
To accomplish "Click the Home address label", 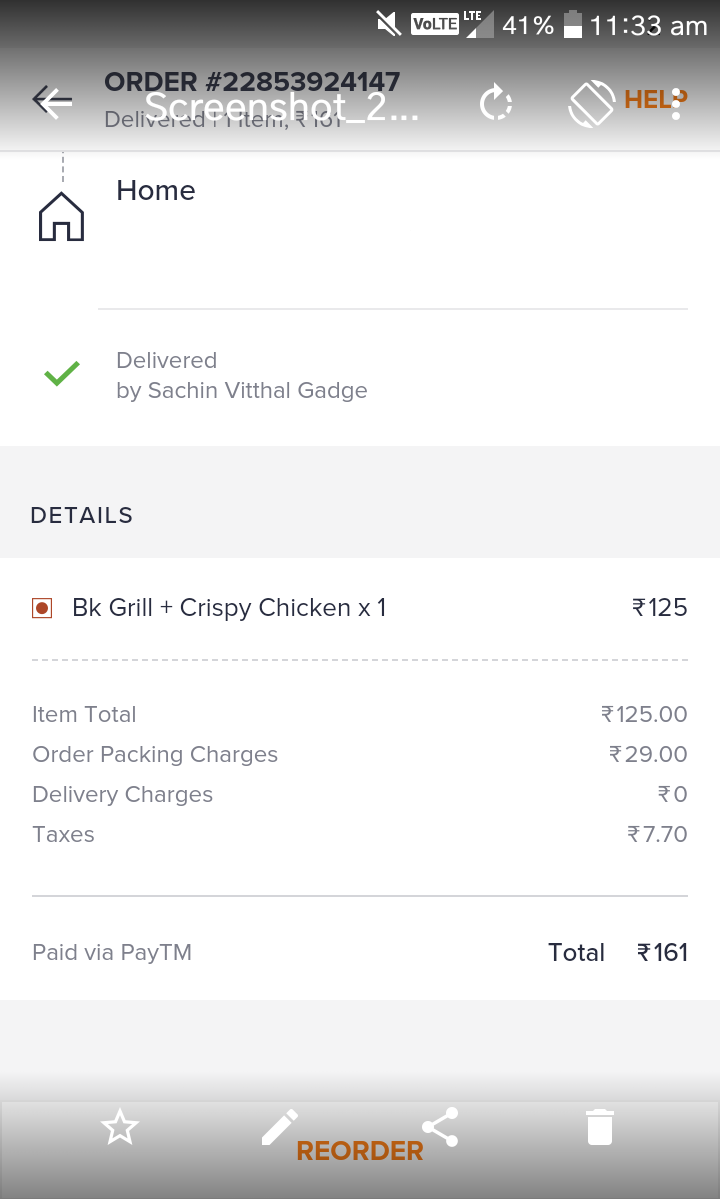I will tap(156, 191).
